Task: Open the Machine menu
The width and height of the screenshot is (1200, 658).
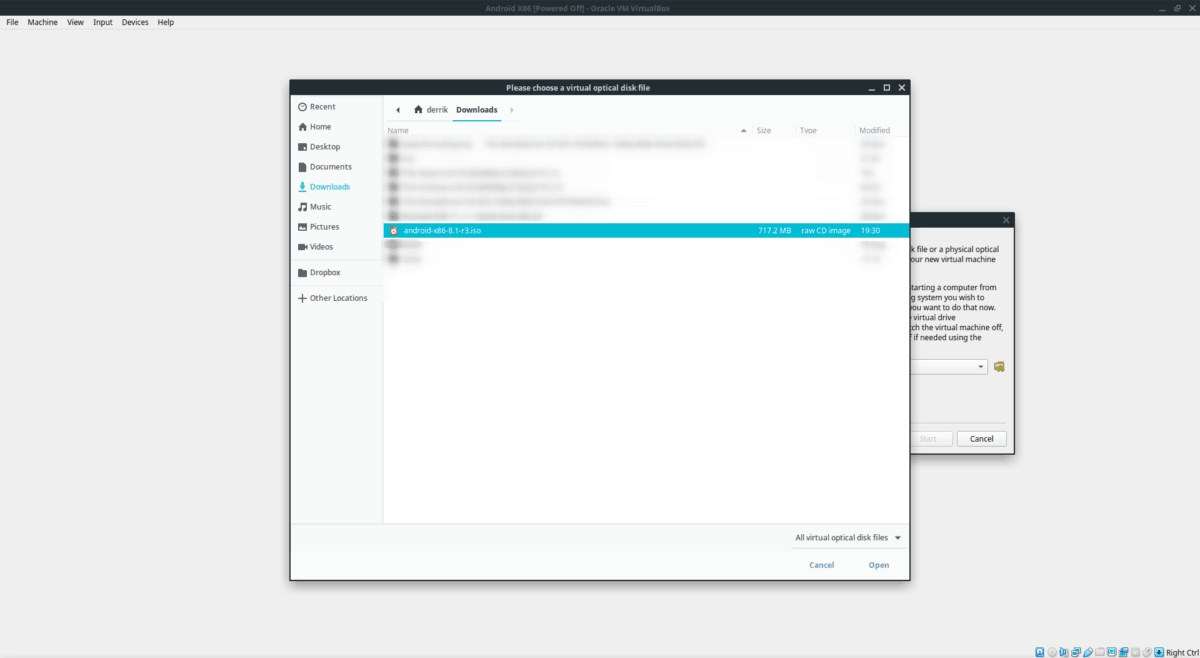Action: (42, 22)
